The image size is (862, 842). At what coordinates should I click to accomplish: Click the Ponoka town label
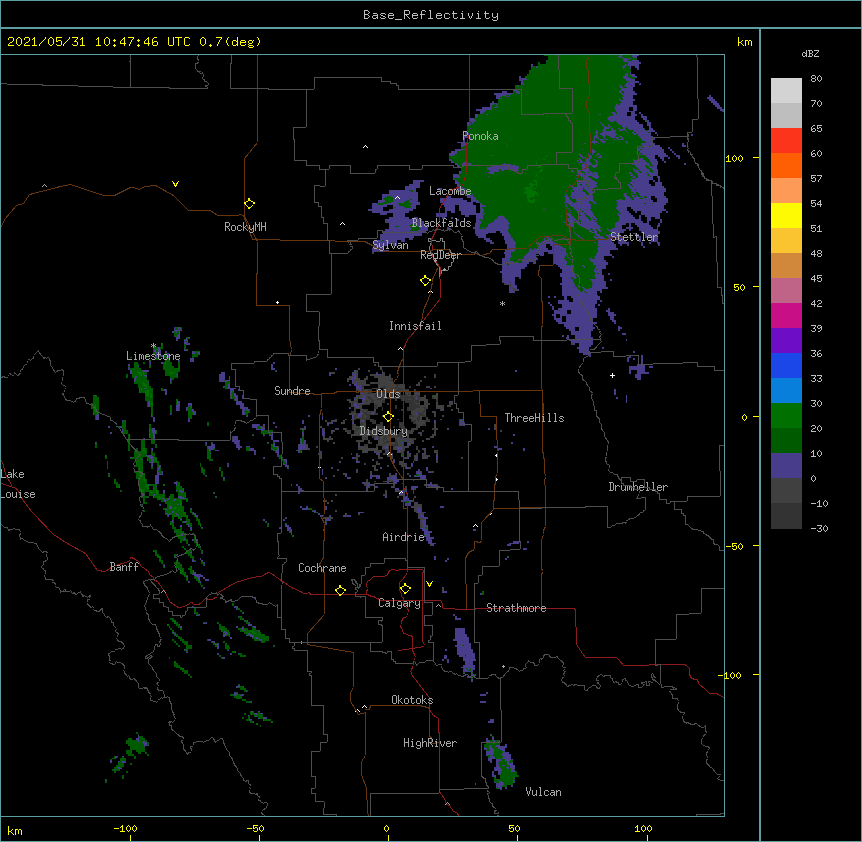(480, 136)
